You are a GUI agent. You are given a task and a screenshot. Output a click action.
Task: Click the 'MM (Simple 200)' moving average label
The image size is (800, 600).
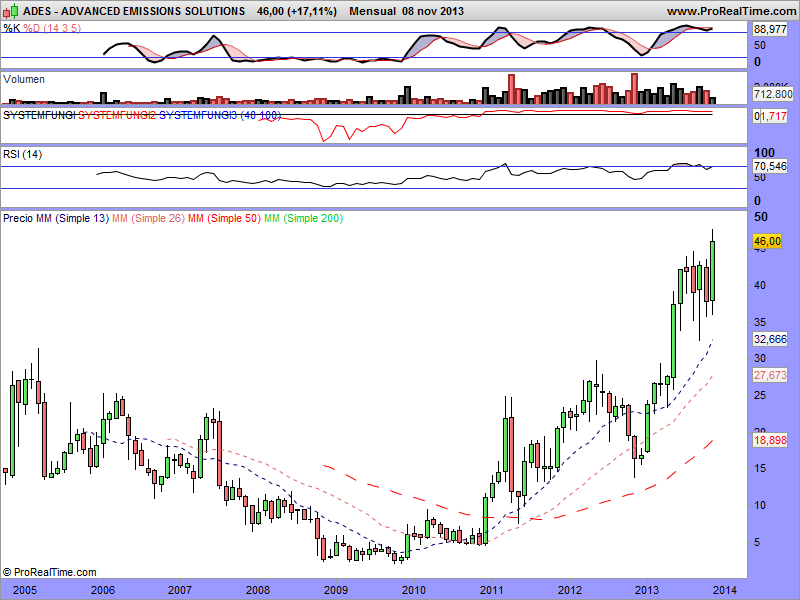pyautogui.click(x=304, y=218)
